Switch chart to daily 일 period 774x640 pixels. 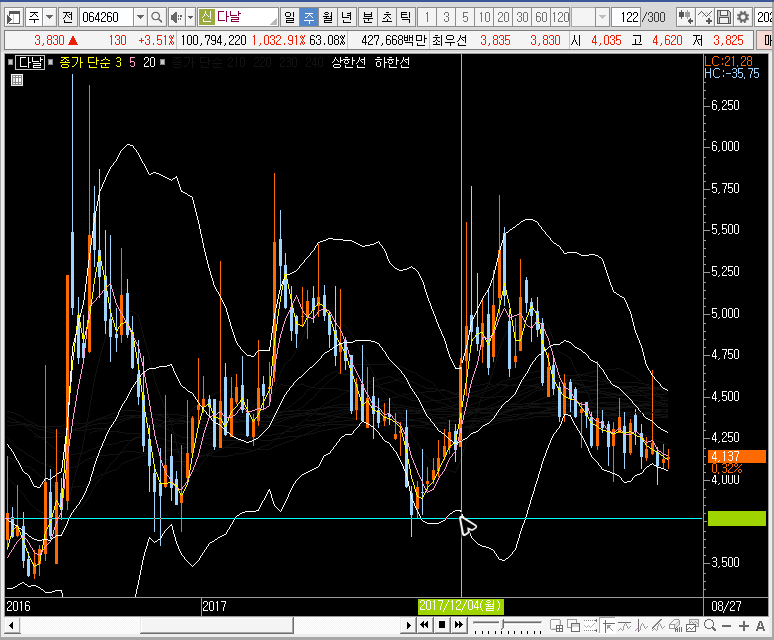coord(290,18)
